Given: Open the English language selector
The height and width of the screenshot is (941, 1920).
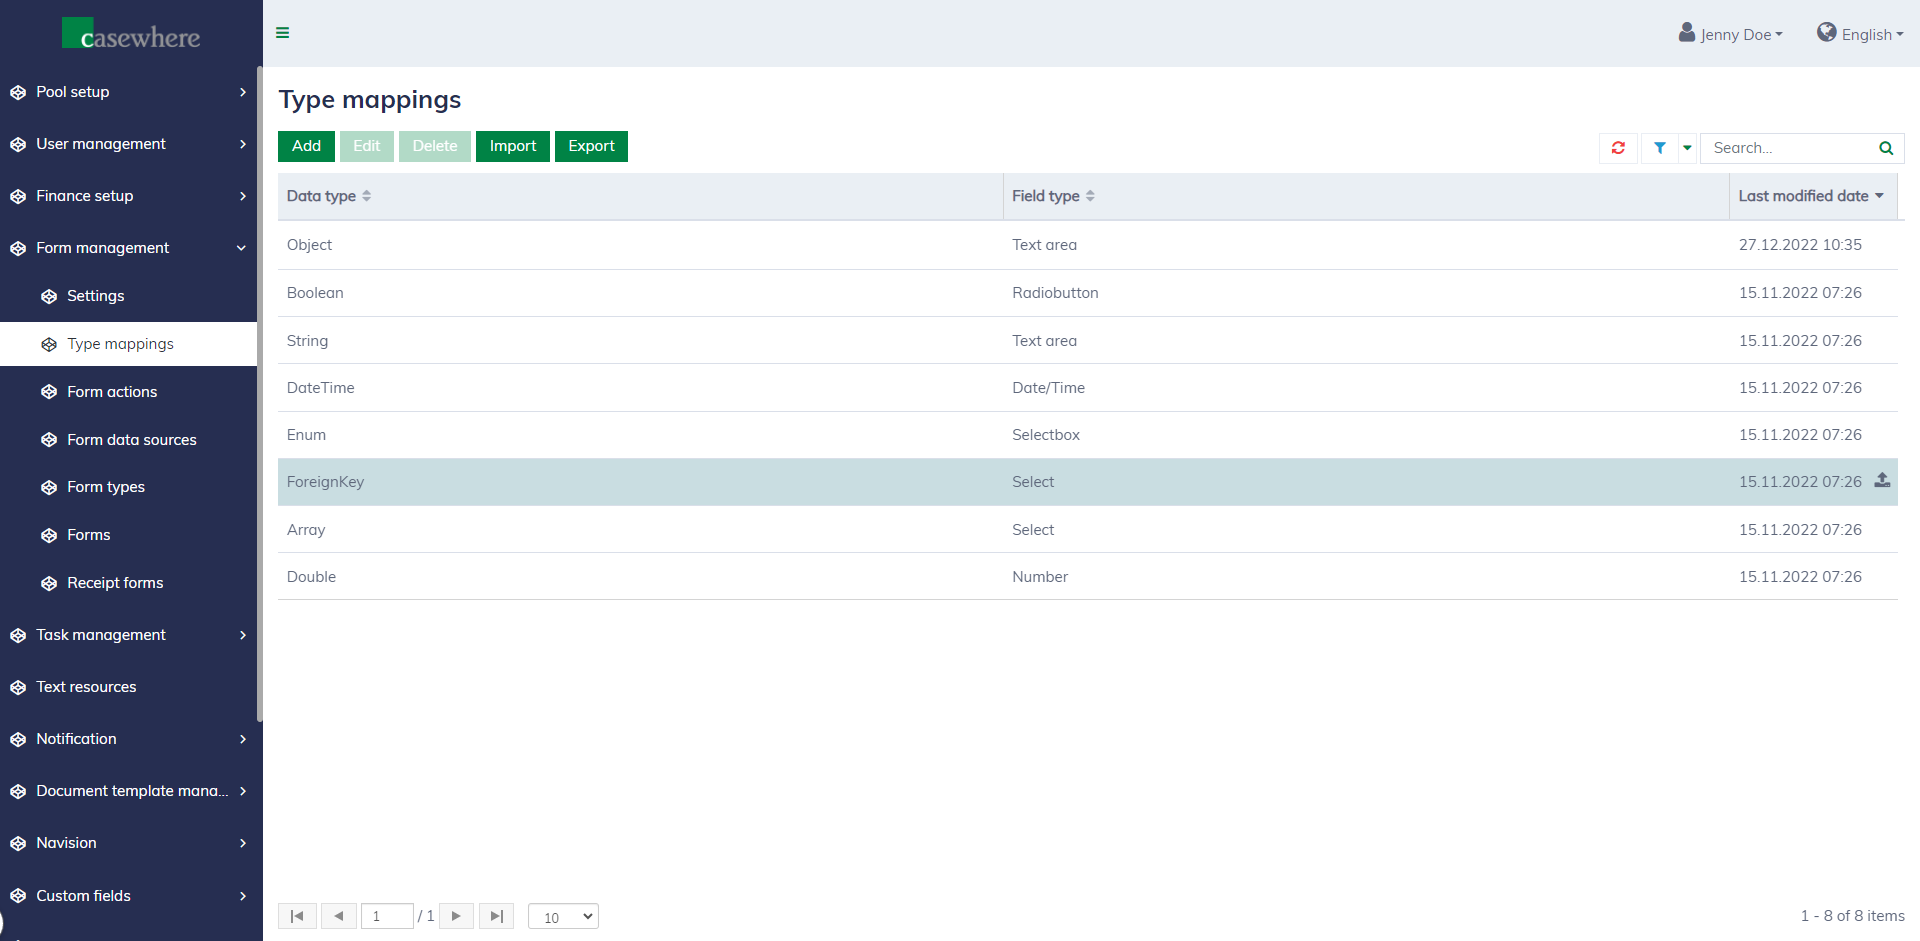Looking at the screenshot, I should click(x=1860, y=34).
